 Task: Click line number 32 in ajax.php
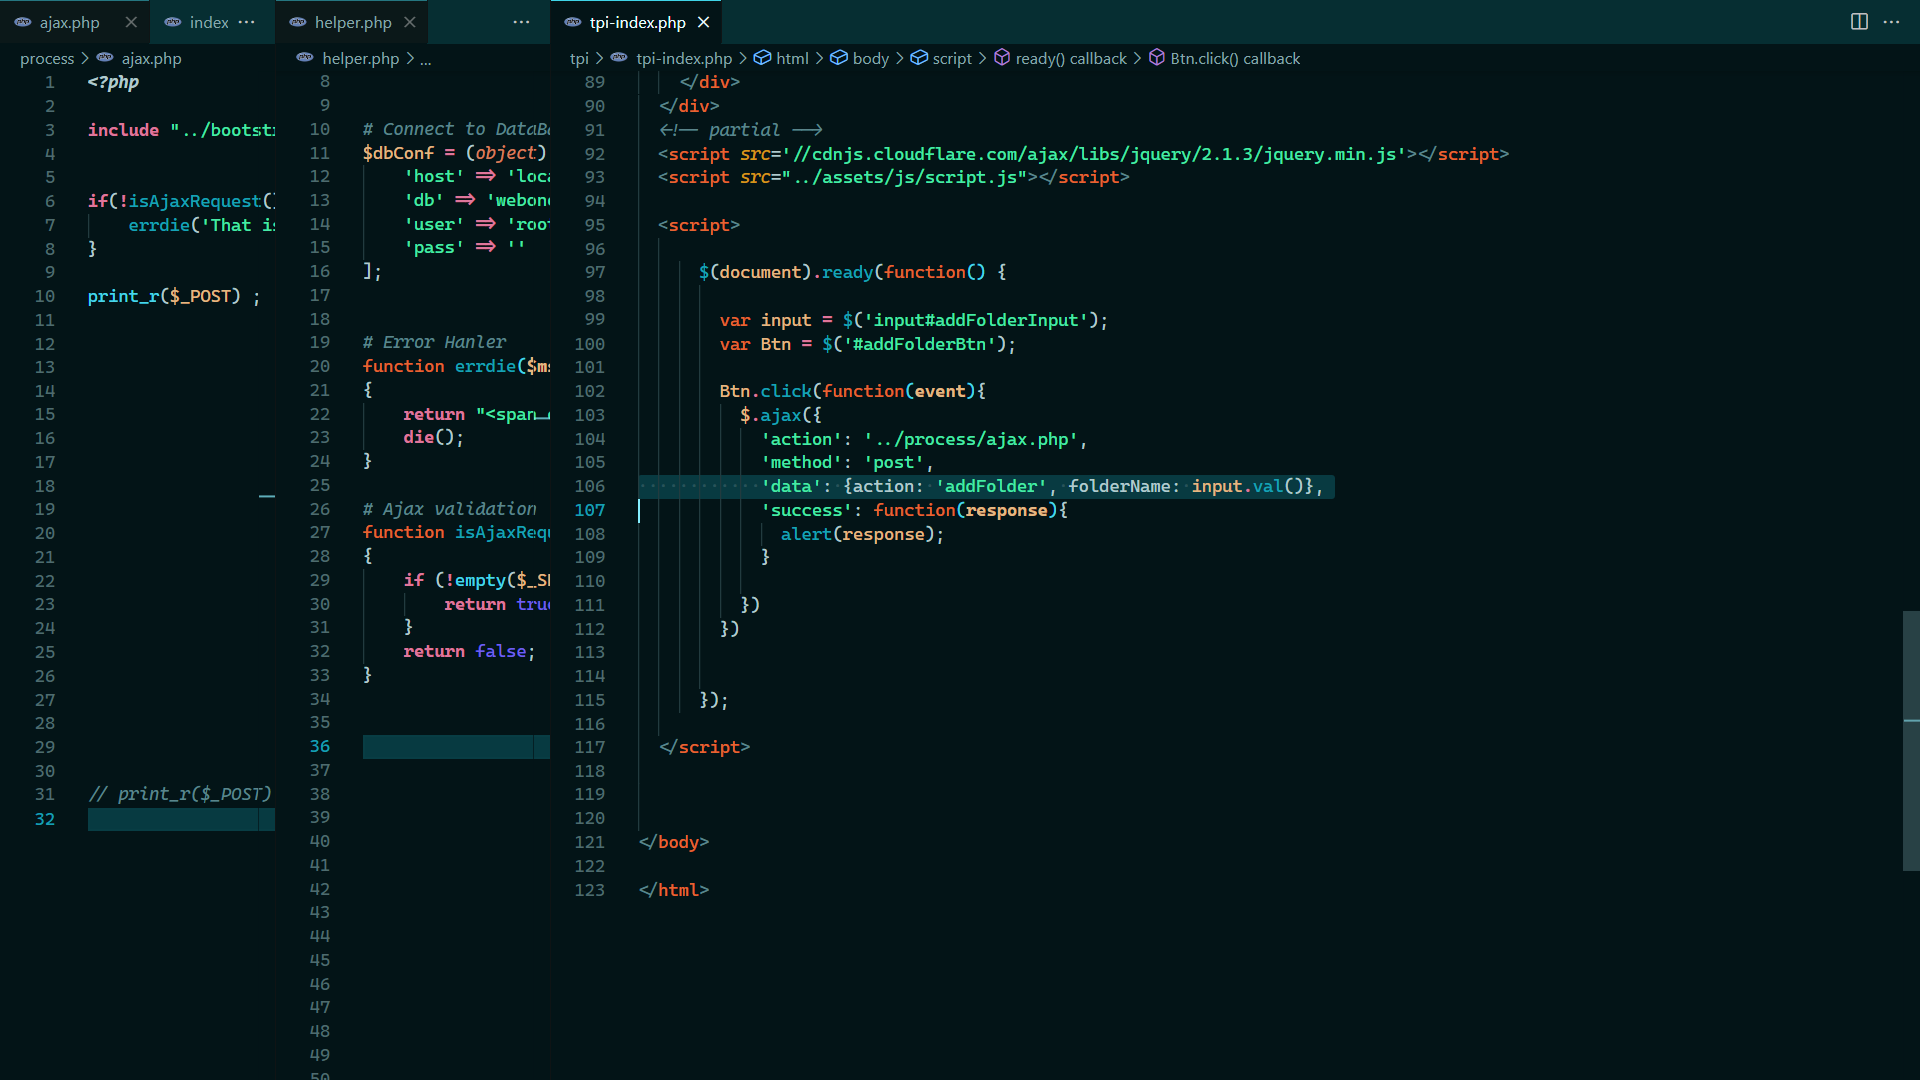[45, 819]
